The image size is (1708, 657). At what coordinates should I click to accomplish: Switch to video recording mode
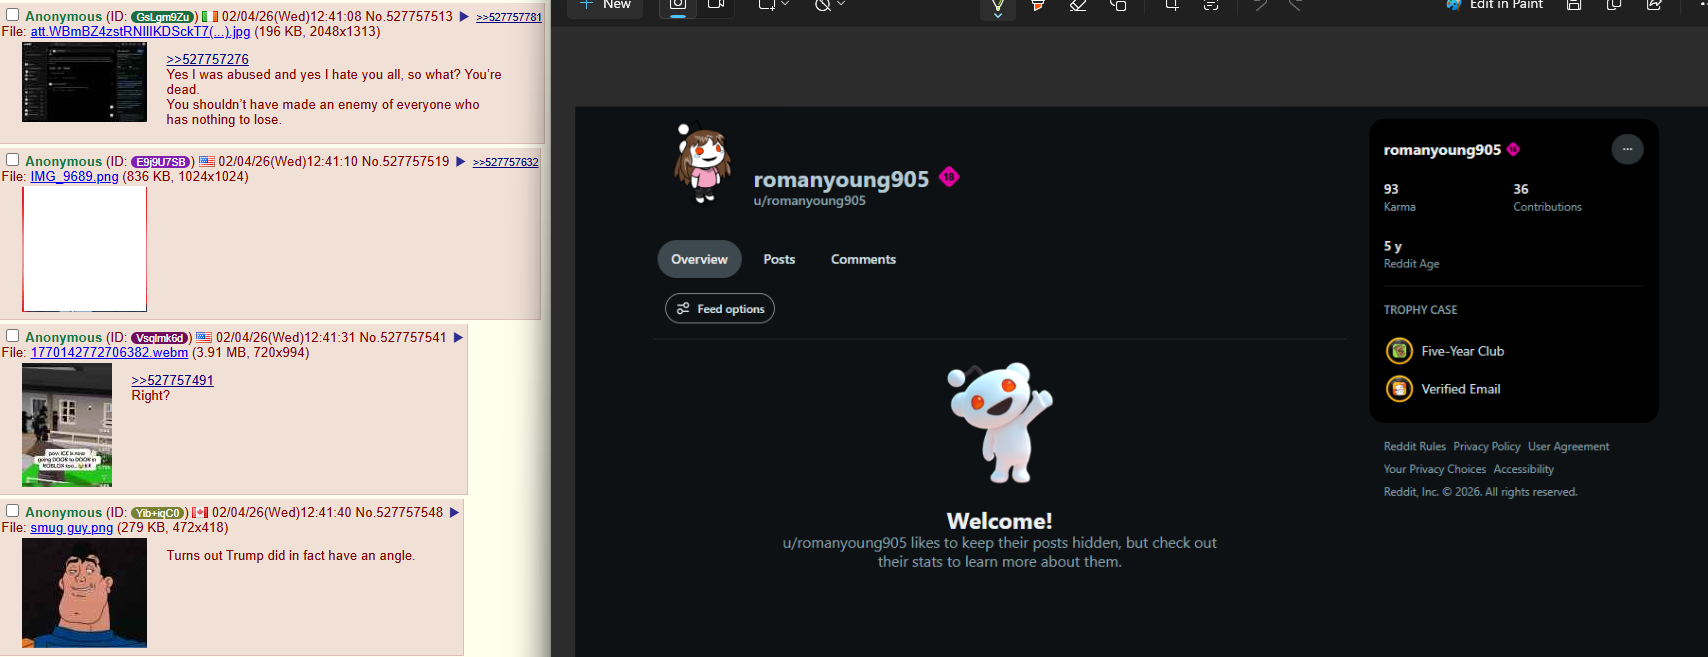tap(716, 5)
